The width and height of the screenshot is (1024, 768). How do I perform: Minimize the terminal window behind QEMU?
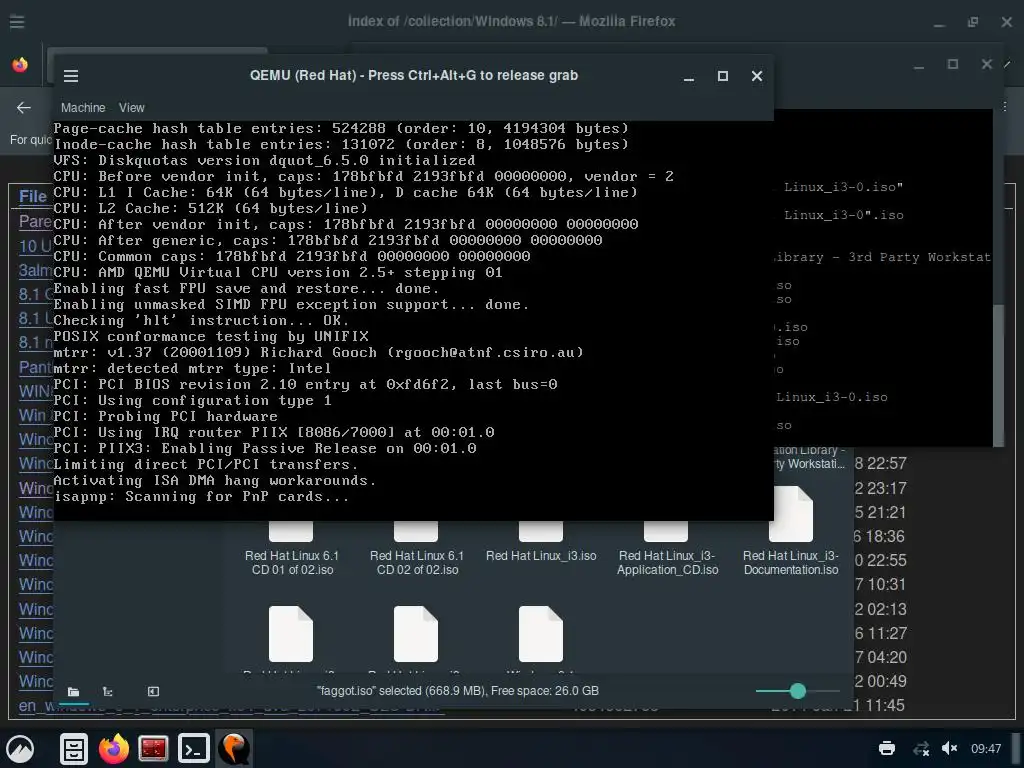(919, 65)
